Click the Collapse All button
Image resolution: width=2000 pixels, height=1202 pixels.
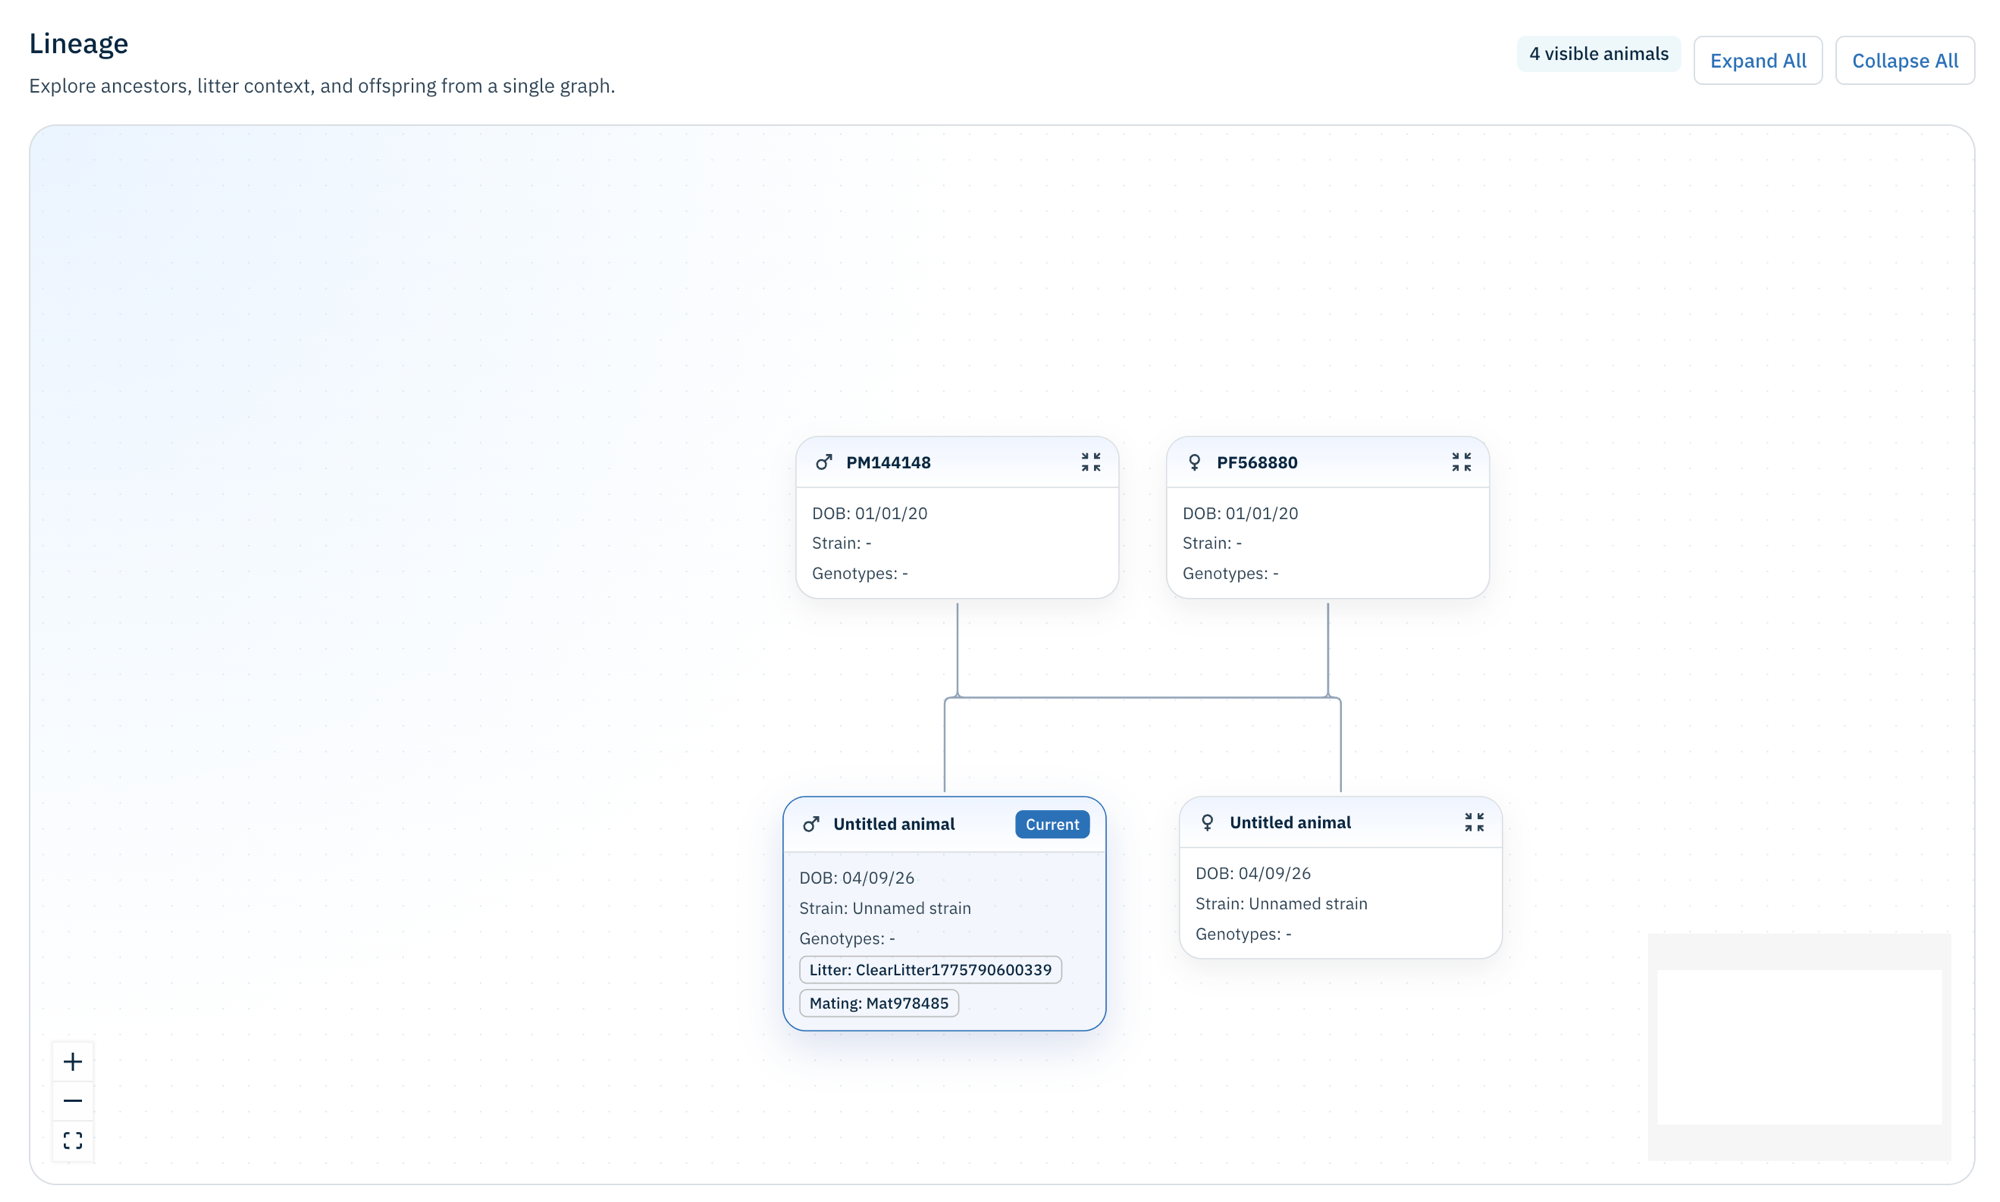click(x=1904, y=60)
